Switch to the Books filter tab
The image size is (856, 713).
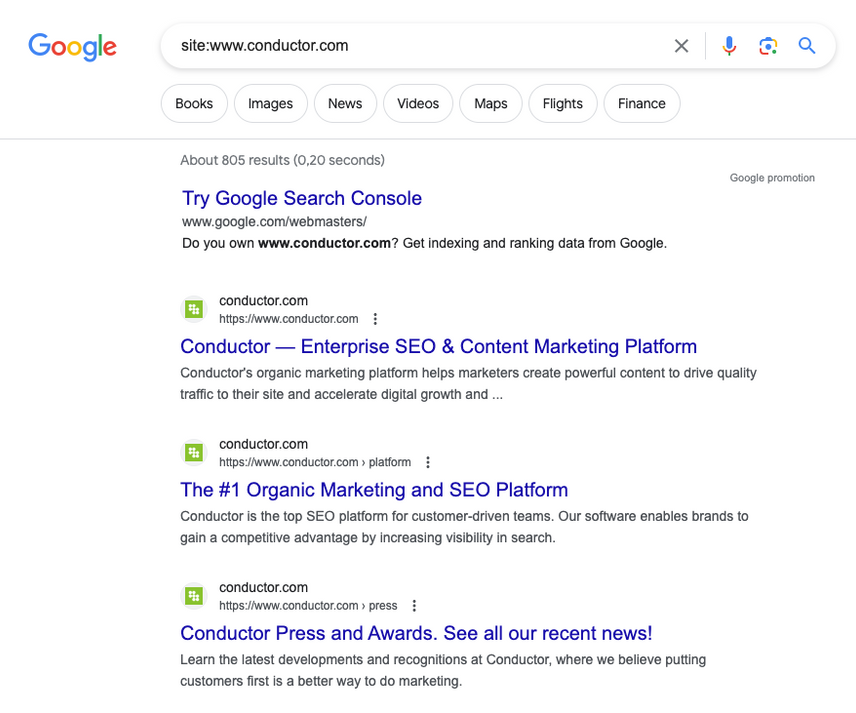[194, 103]
